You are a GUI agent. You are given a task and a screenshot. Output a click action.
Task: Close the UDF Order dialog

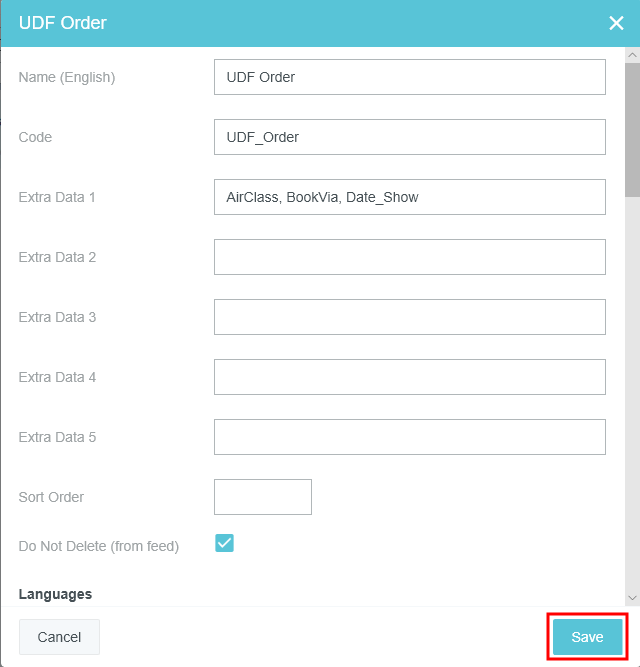click(616, 23)
